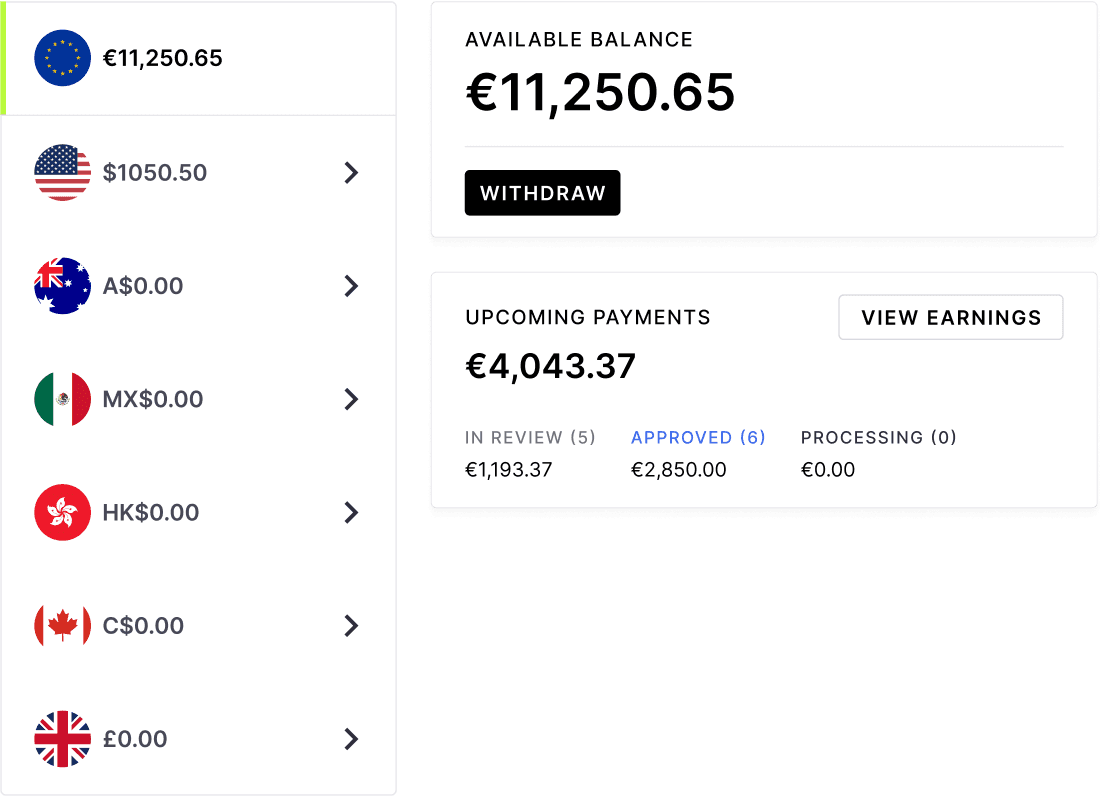Screen dimensions: 1103x796
Task: Expand the MX$0.00 balance chevron
Action: (x=351, y=399)
